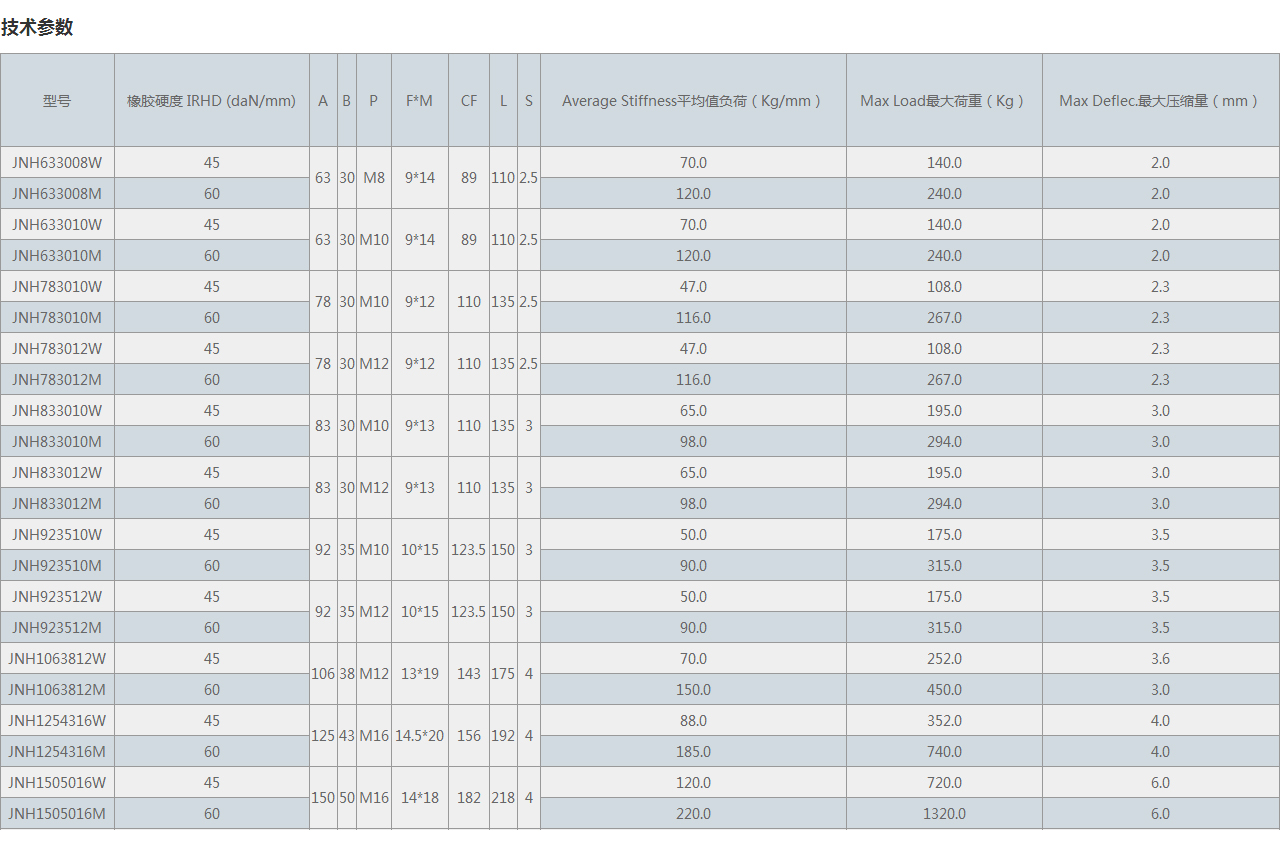Click the JNH1063812W model cell
The width and height of the screenshot is (1280, 843).
pyautogui.click(x=57, y=659)
